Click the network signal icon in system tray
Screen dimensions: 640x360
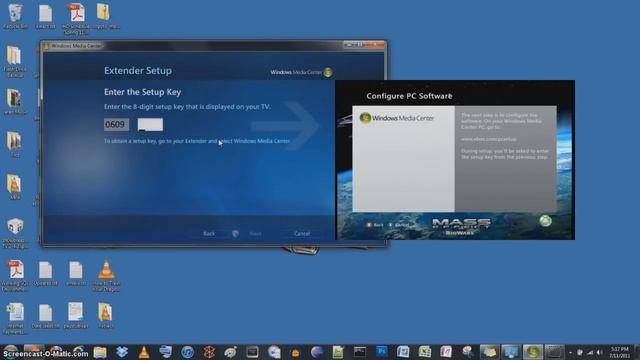point(590,352)
